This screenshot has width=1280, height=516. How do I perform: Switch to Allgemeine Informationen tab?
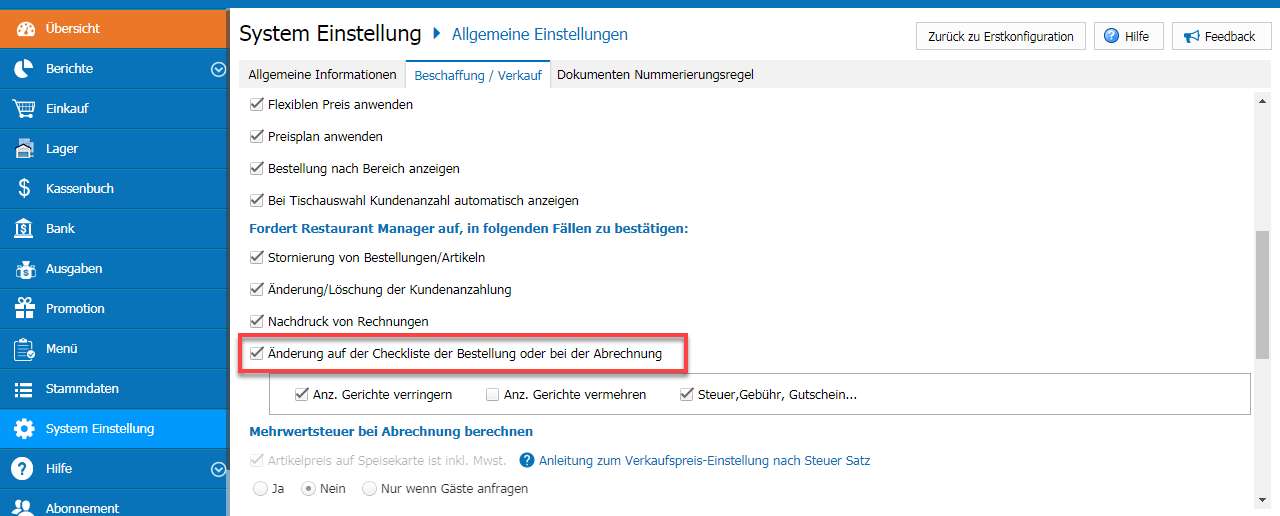[322, 75]
